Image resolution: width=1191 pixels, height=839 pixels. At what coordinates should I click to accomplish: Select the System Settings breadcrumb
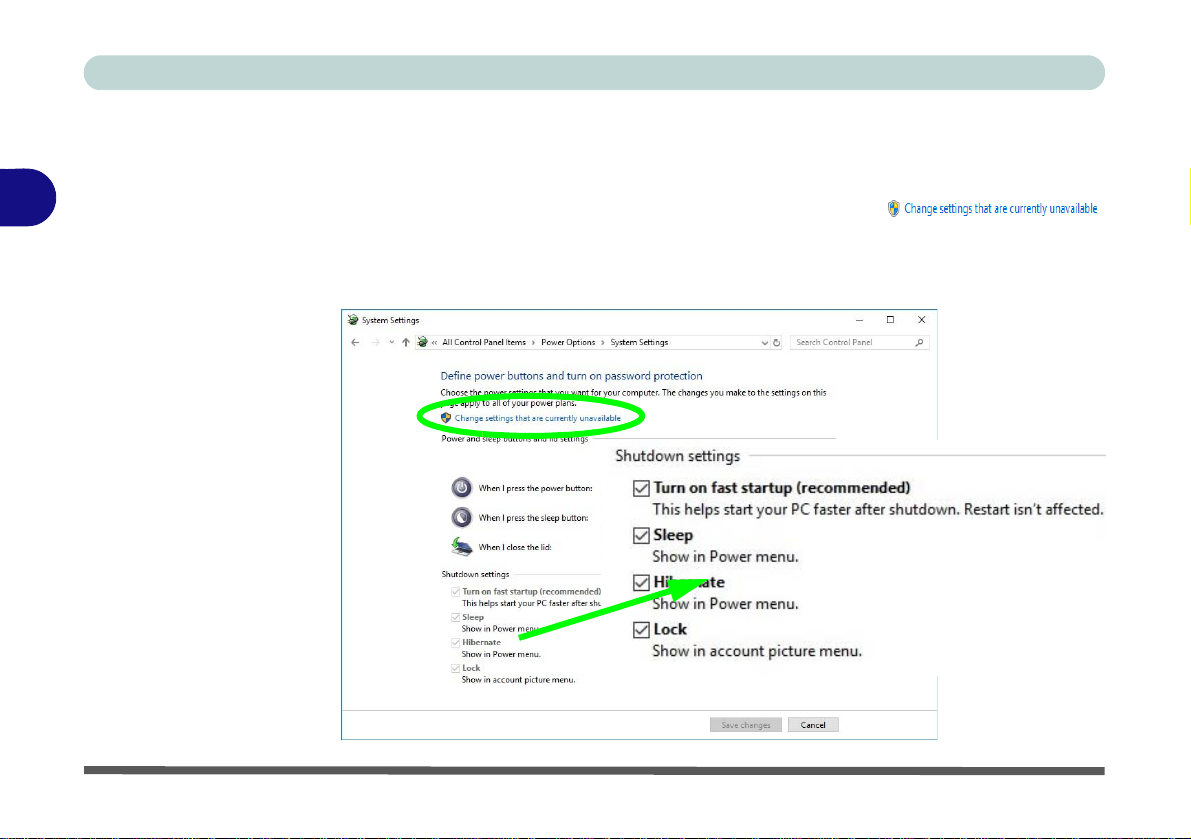coord(639,342)
